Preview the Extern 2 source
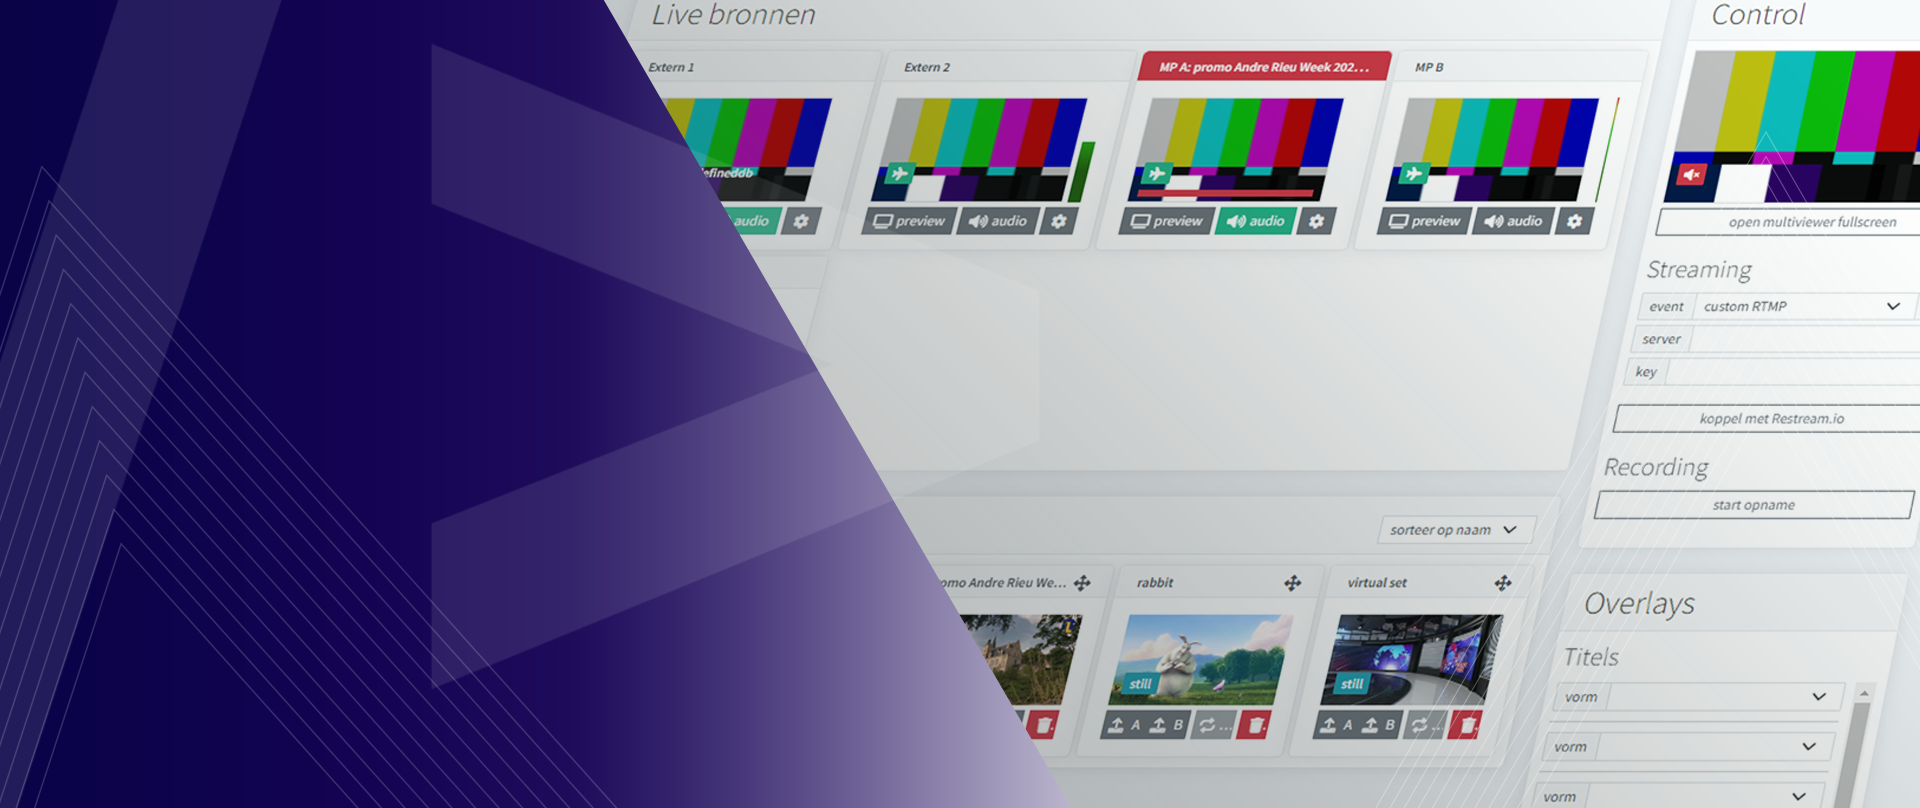The width and height of the screenshot is (1920, 808). [x=909, y=221]
